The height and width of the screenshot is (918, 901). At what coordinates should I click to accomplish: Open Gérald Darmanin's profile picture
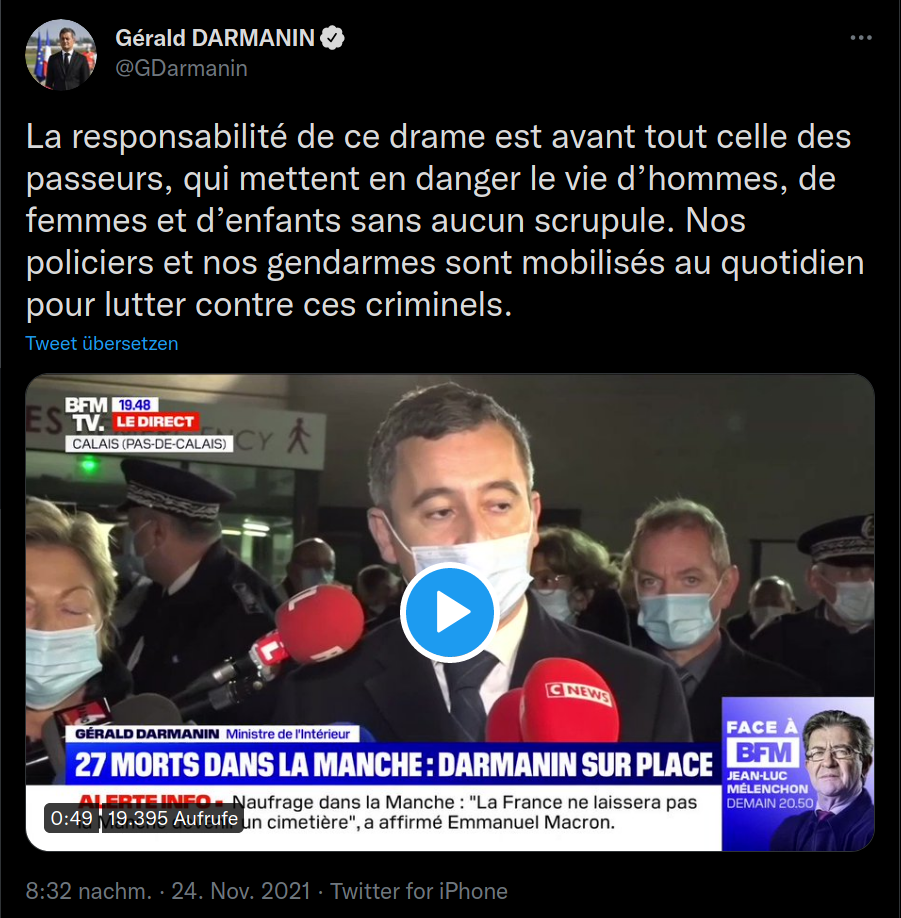(x=61, y=55)
